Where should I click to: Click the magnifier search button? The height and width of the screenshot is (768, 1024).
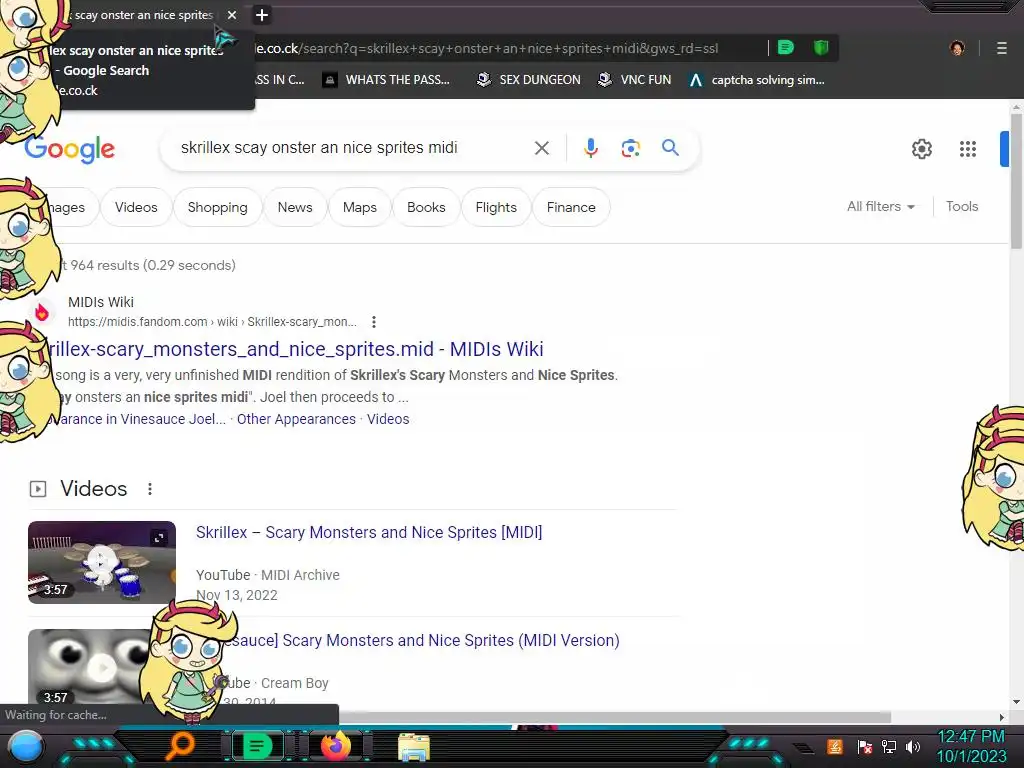pos(670,148)
